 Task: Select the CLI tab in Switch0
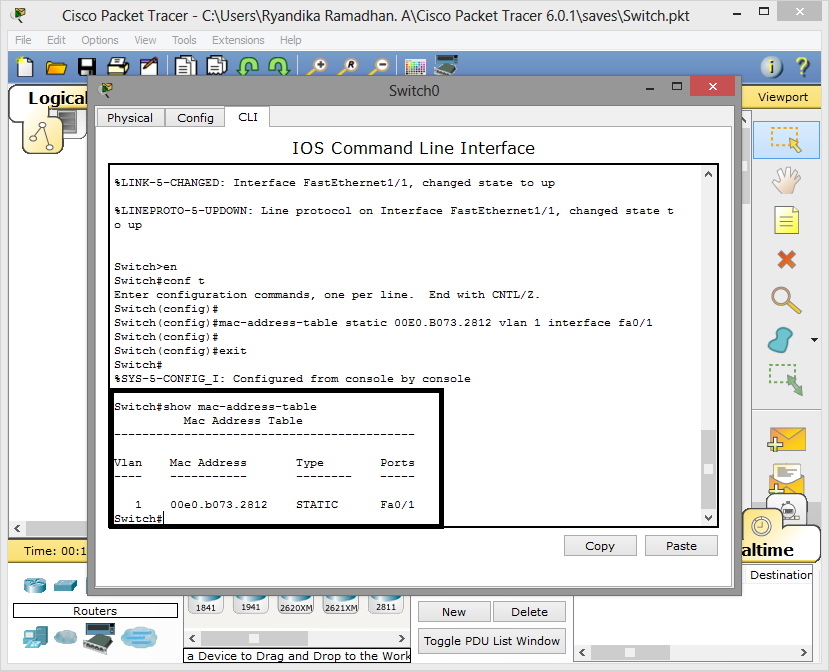coord(247,117)
